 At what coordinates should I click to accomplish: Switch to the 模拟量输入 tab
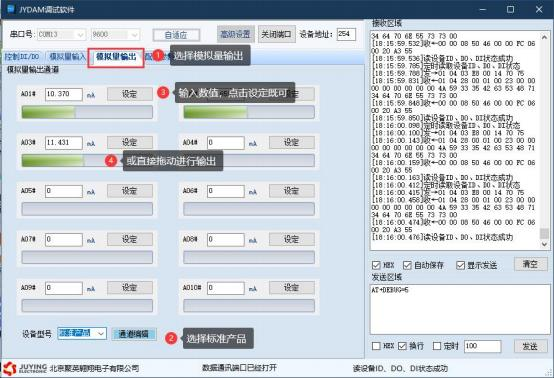click(x=67, y=57)
